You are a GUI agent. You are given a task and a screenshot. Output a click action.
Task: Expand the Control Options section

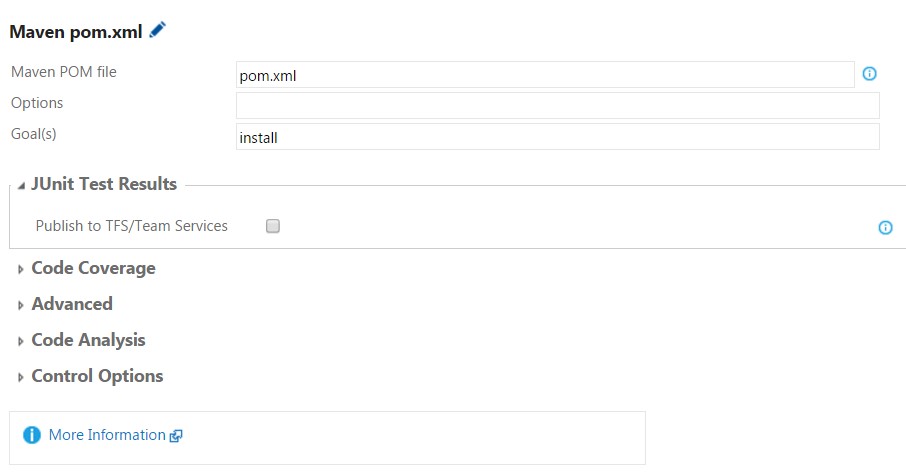point(21,377)
